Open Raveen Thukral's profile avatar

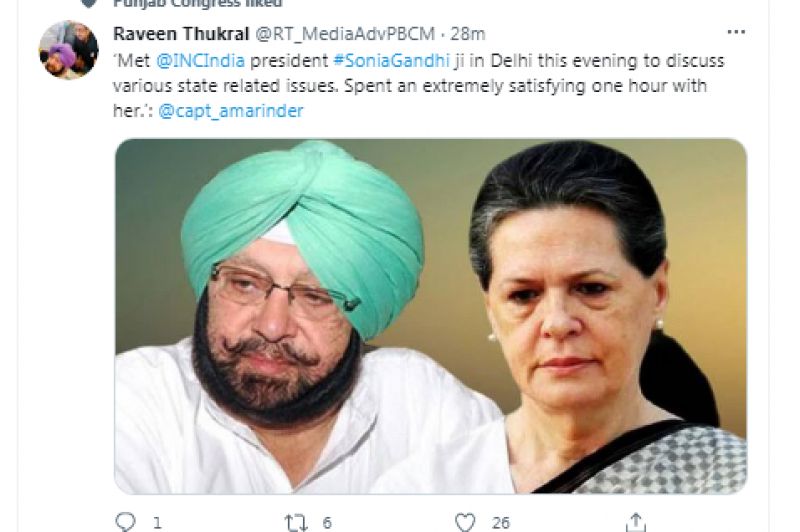point(68,50)
